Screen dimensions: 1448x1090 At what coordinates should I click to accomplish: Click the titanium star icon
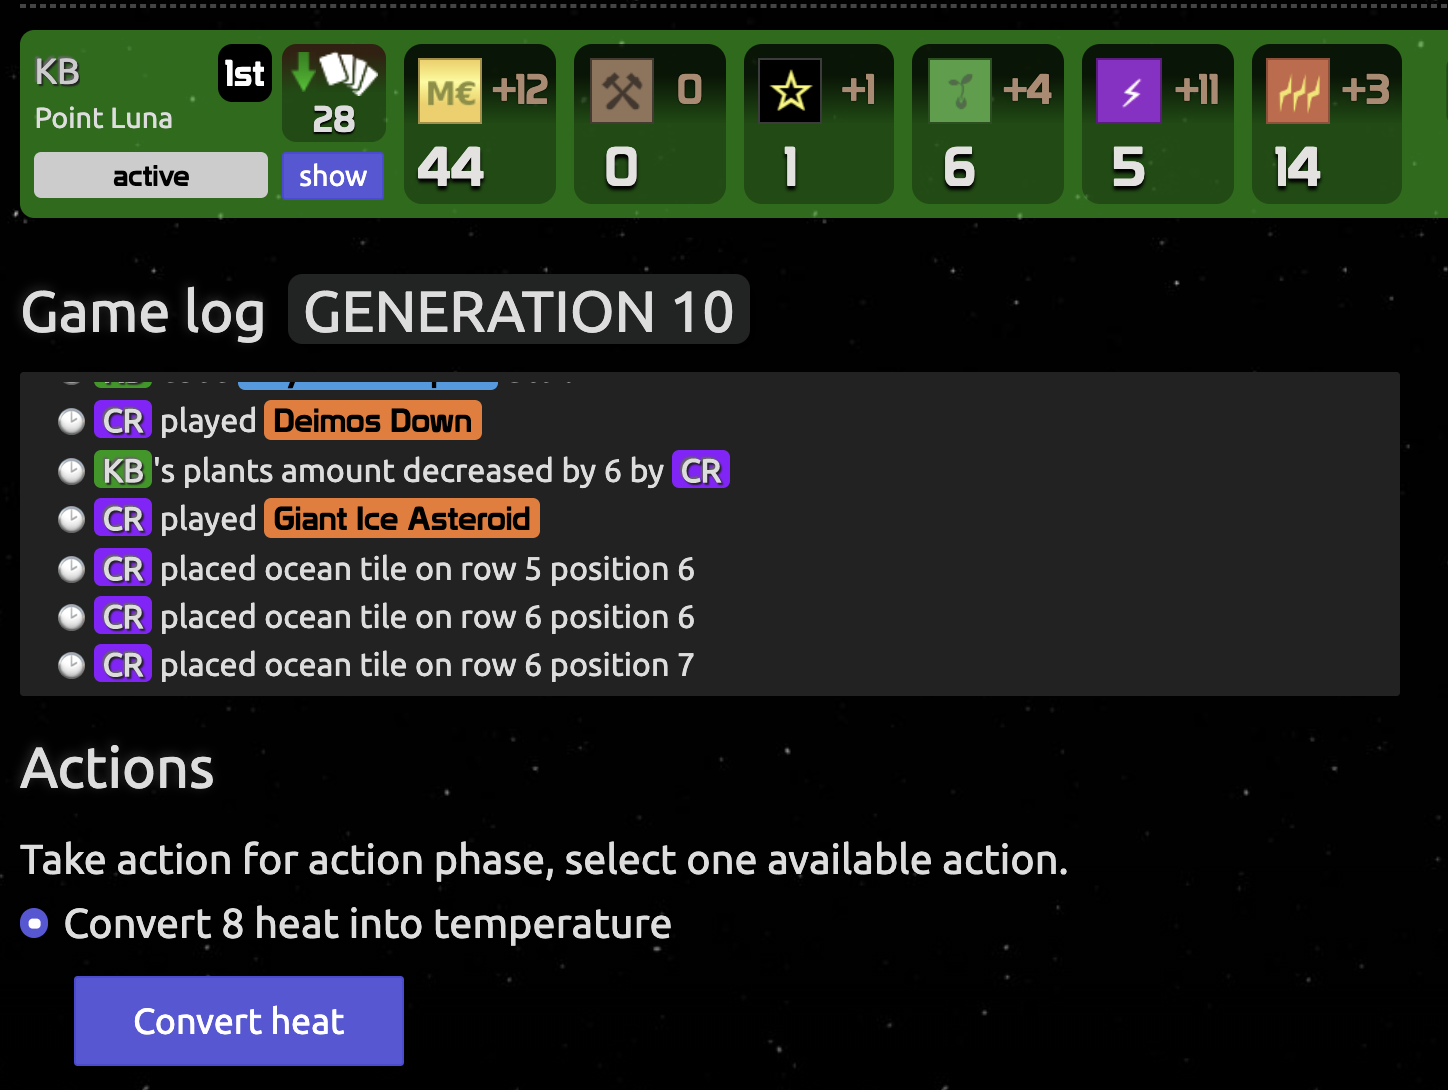(790, 91)
